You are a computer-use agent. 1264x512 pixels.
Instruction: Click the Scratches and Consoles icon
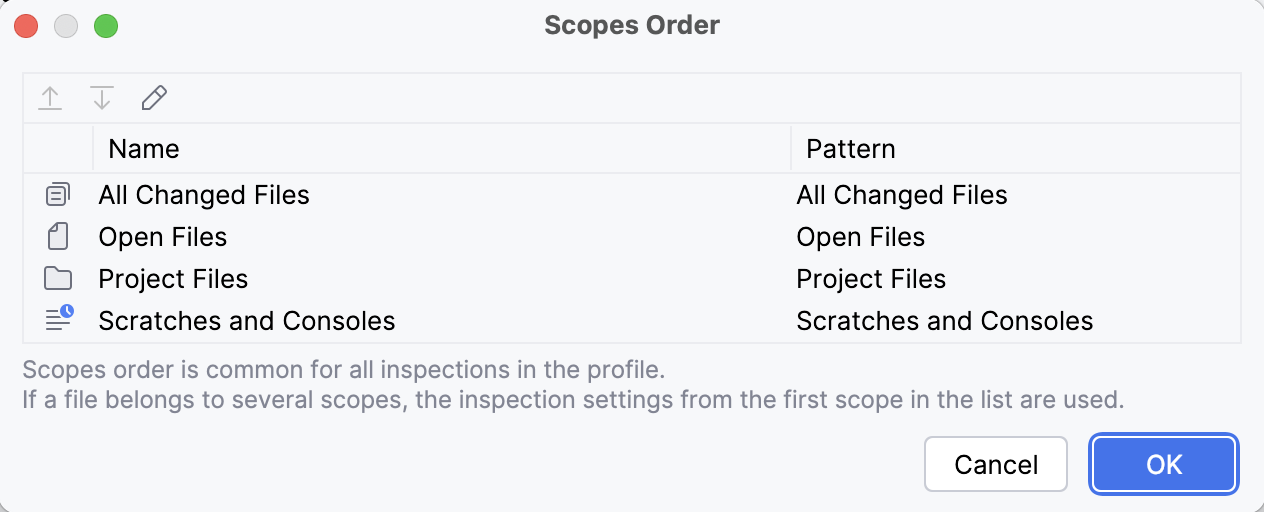[59, 320]
